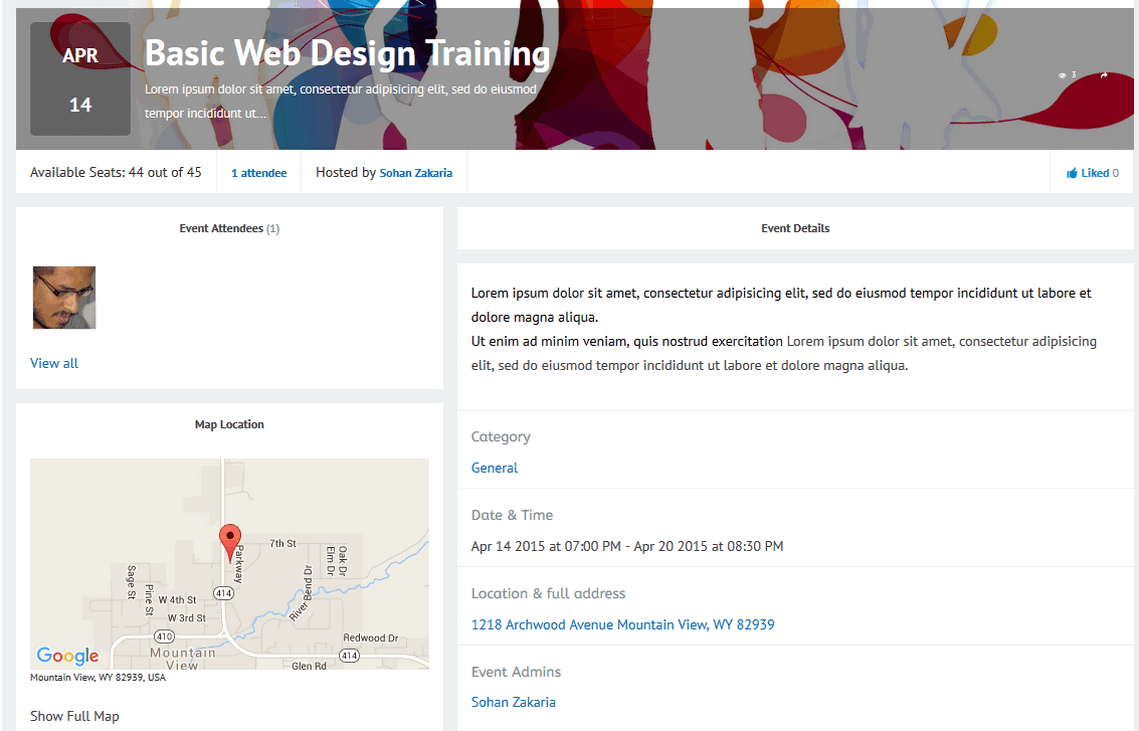Select the Map Location panel header
Image resolution: width=1139 pixels, height=731 pixels.
tap(229, 424)
